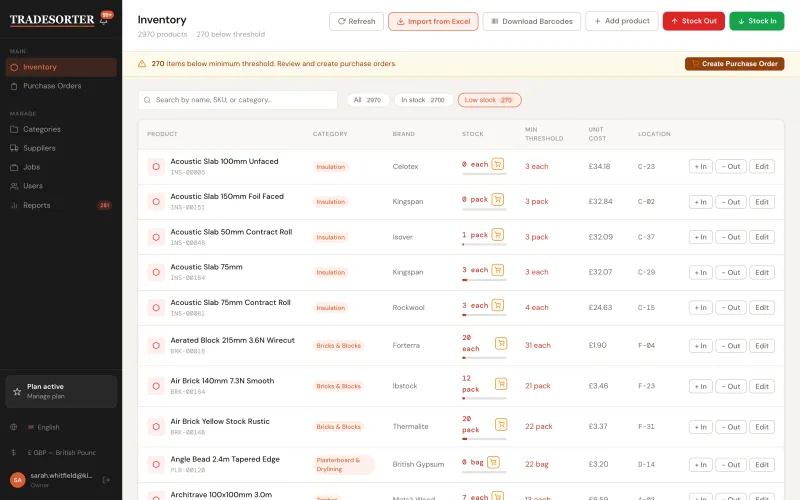Click the product search field

pos(238,100)
